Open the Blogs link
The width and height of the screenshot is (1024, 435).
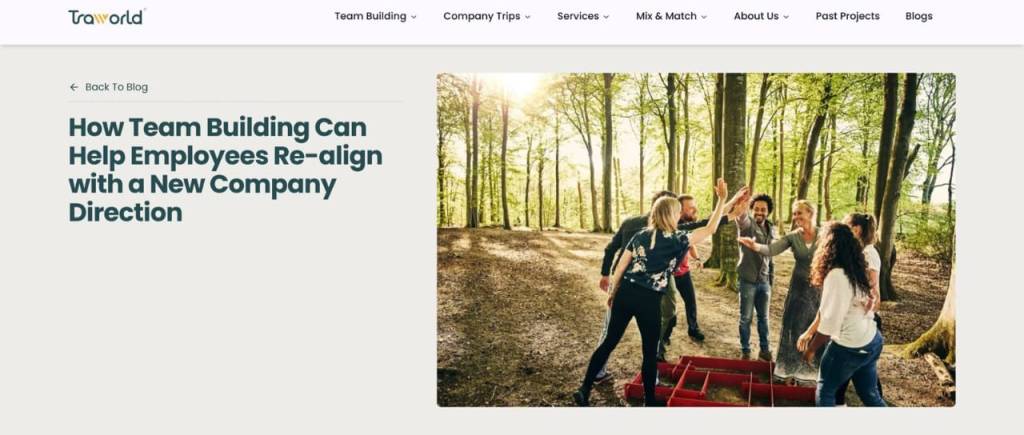click(x=919, y=16)
